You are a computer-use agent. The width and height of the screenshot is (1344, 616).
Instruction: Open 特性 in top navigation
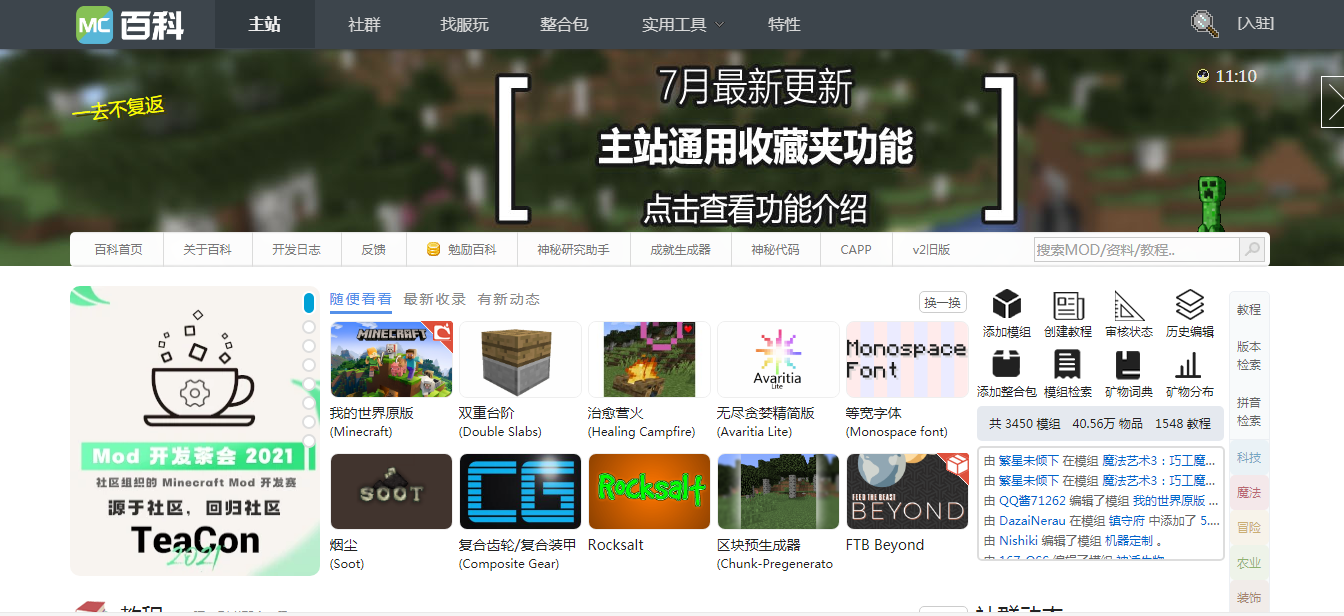[784, 24]
